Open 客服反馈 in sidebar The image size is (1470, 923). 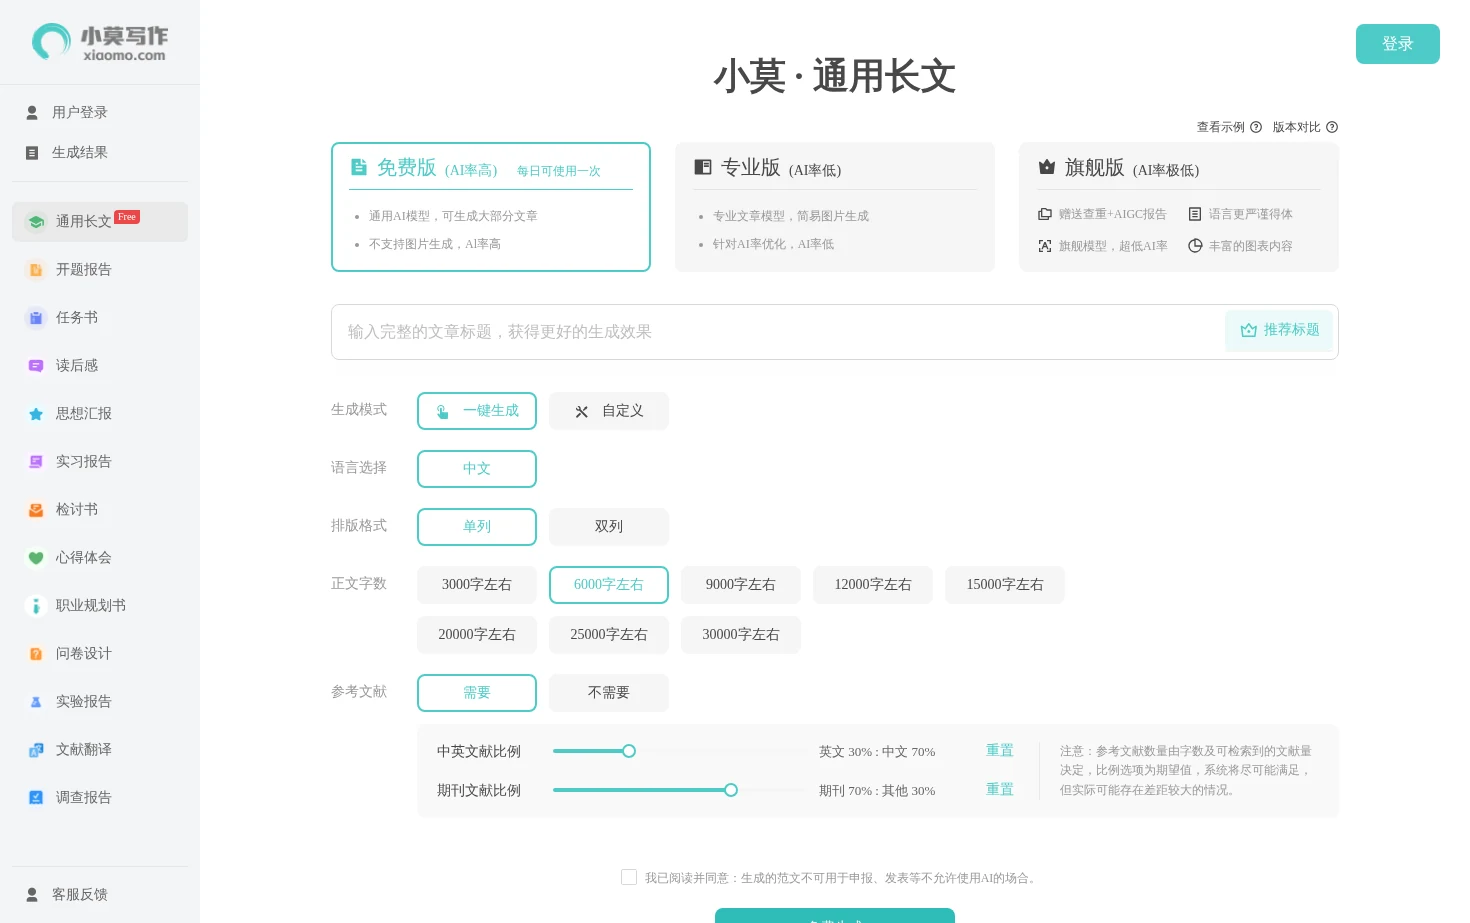tap(100, 895)
